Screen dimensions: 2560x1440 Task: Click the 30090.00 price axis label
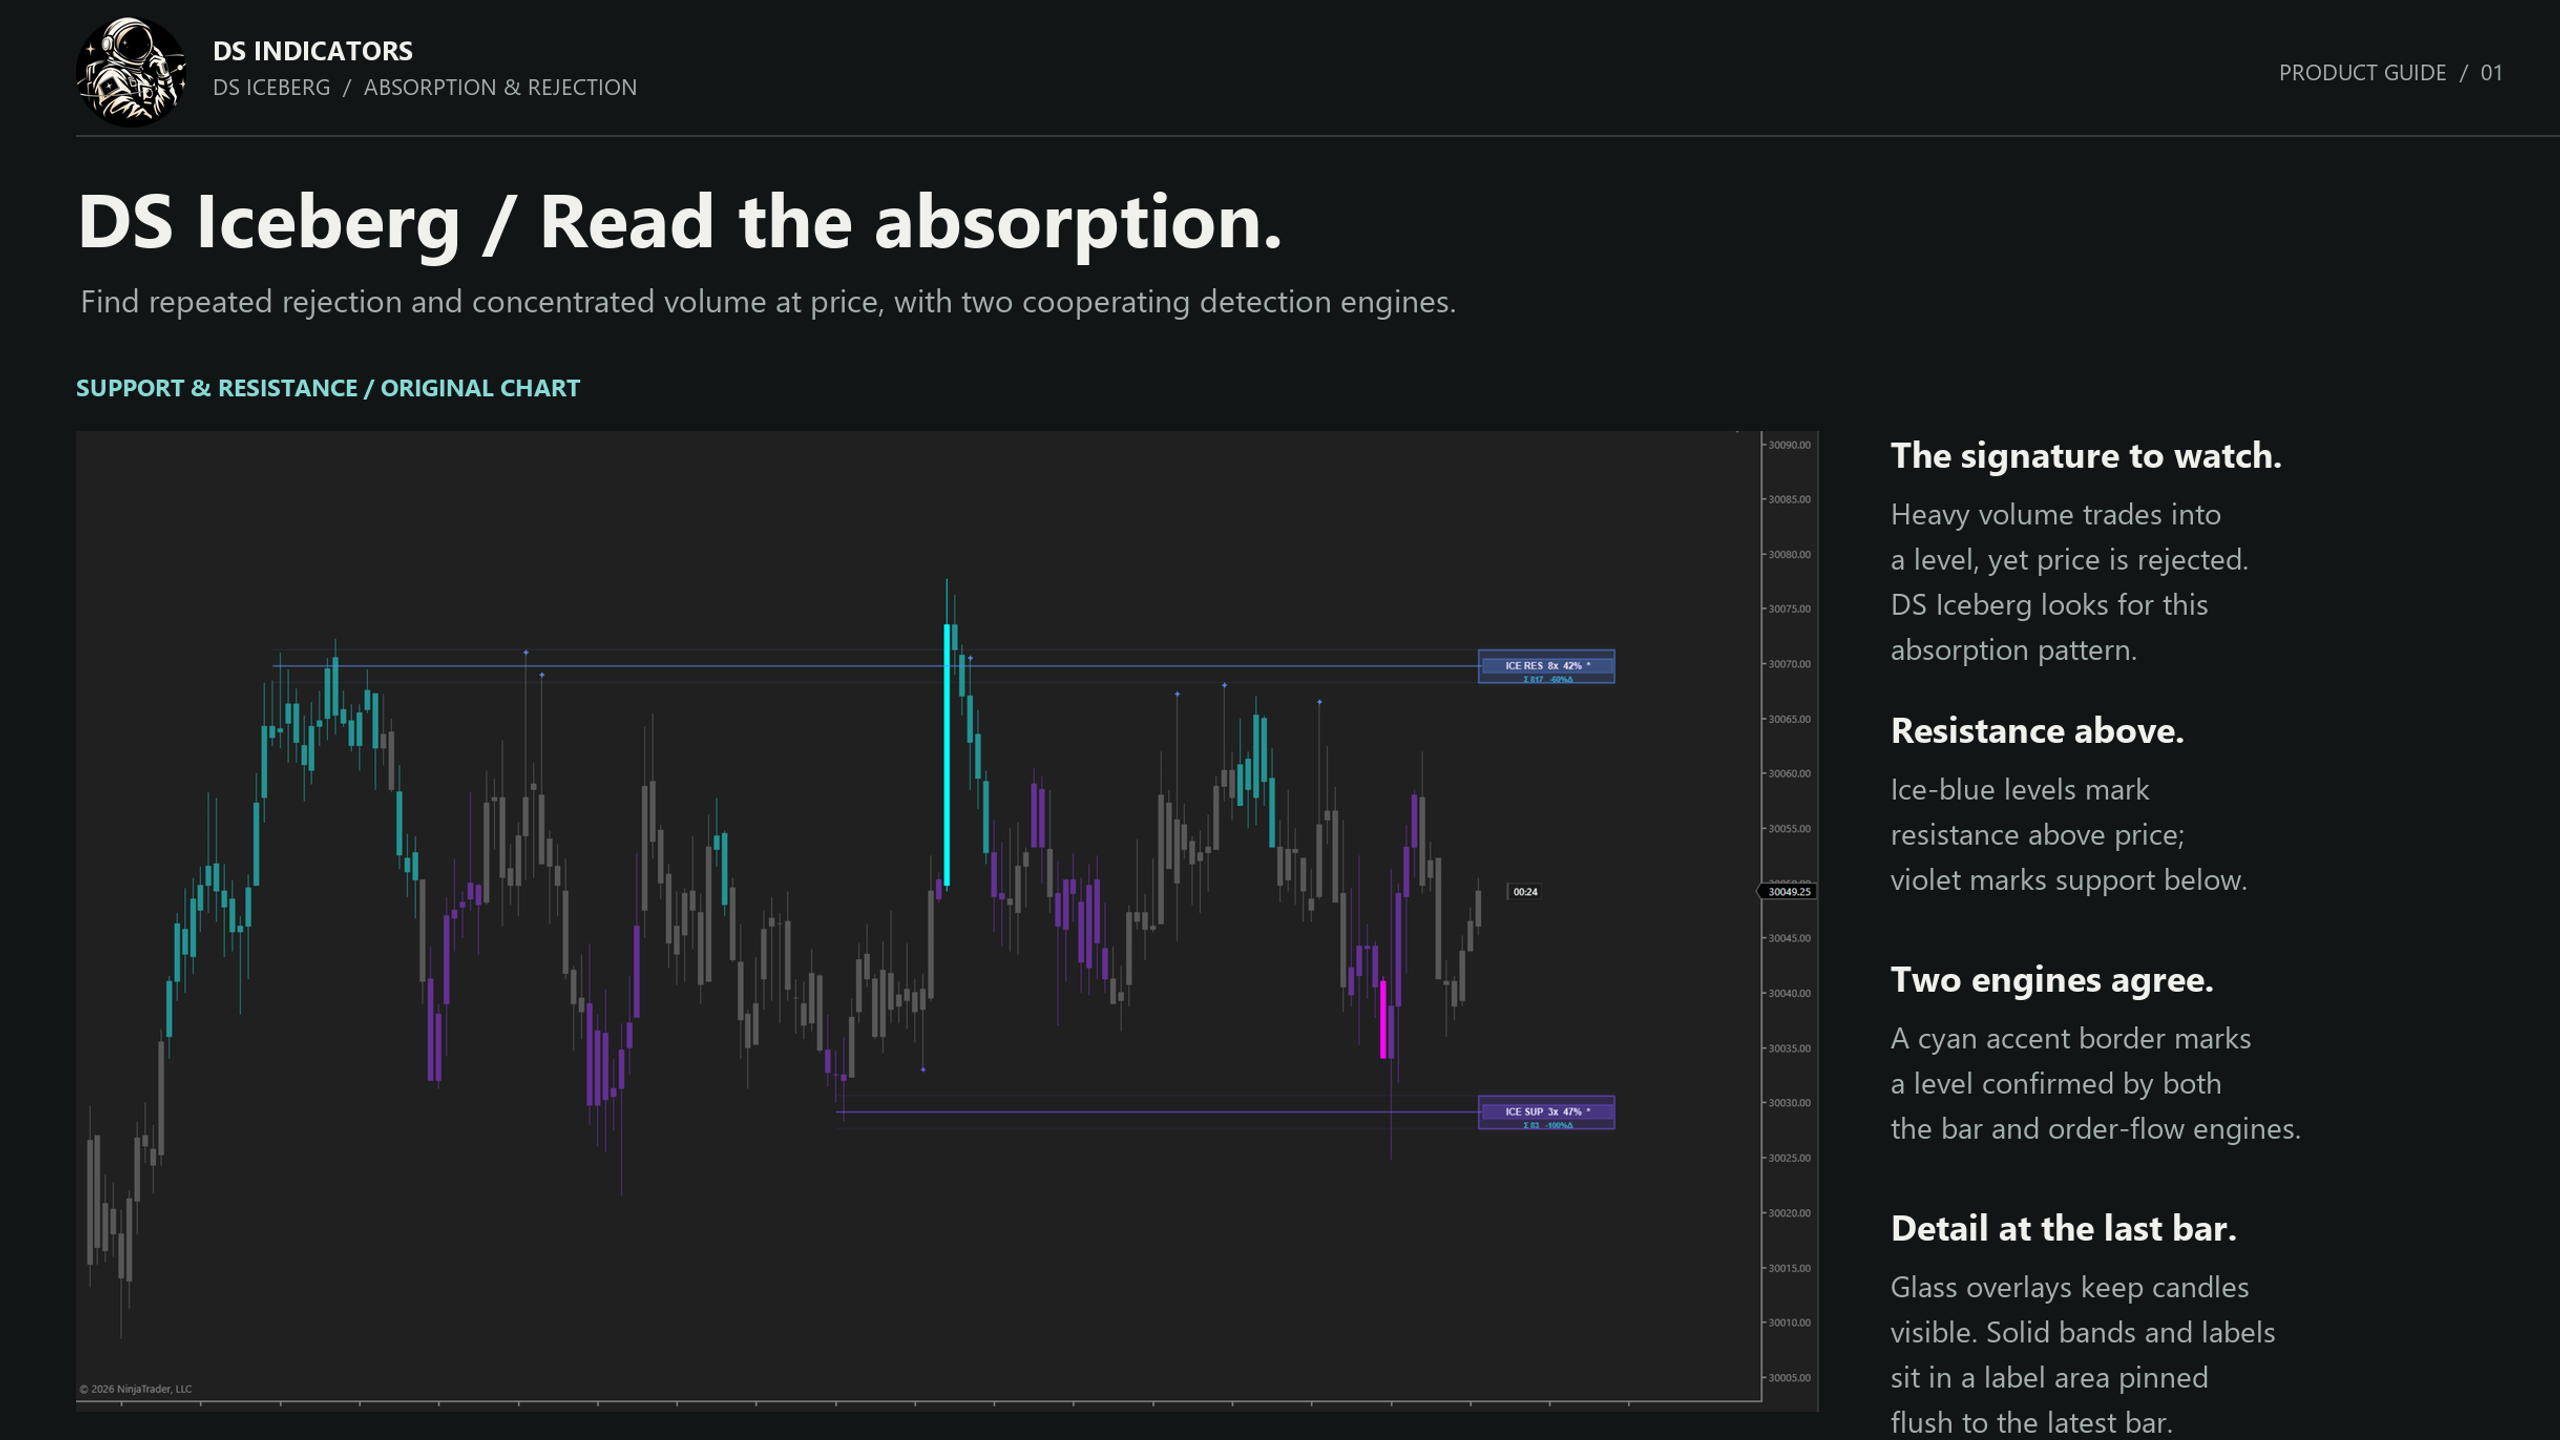point(1788,445)
